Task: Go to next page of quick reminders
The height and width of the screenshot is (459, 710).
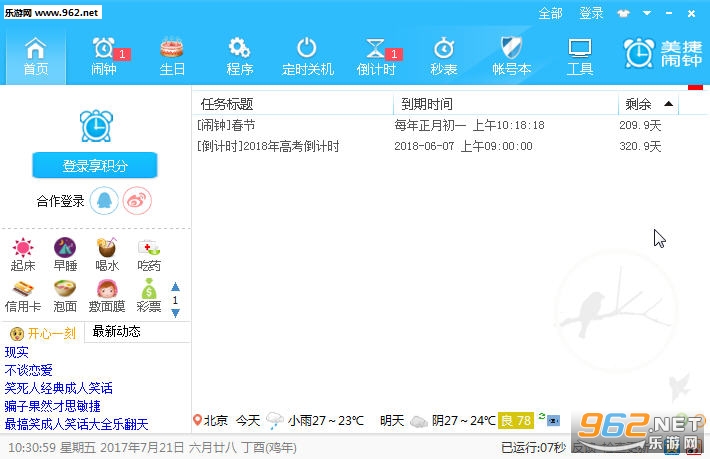Action: click(176, 313)
